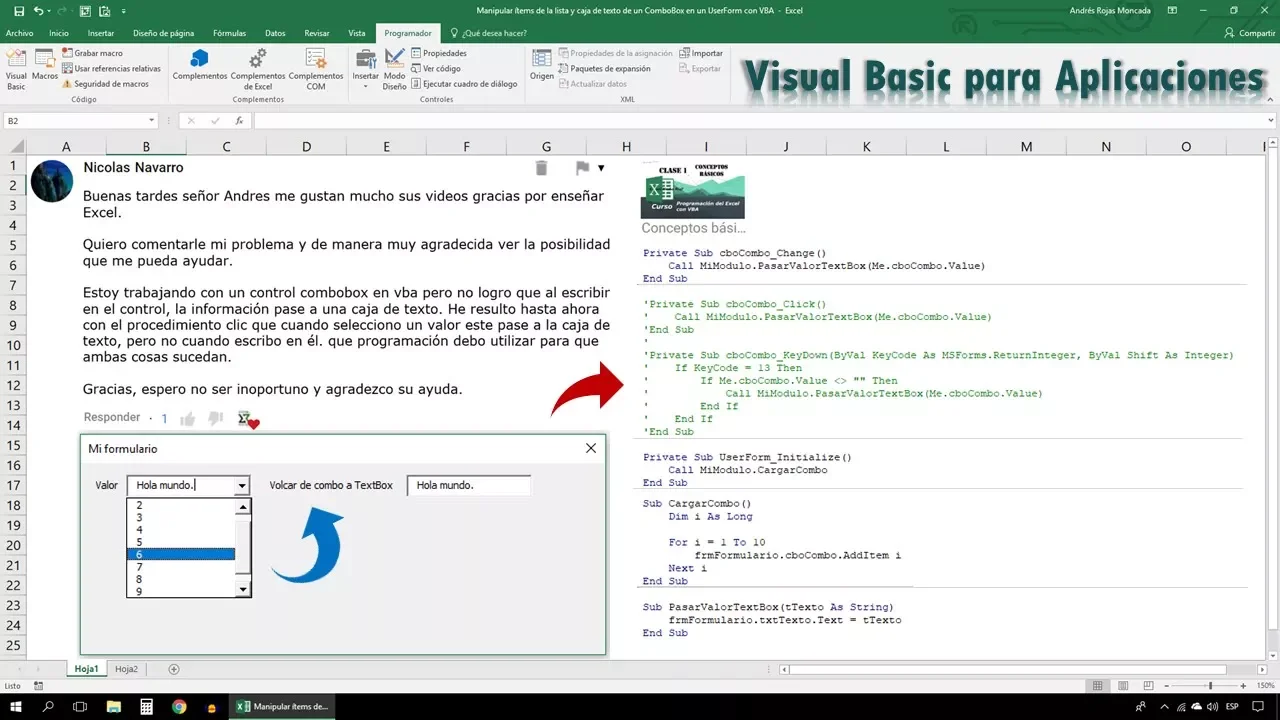Switch to the Datos ribbon tab
This screenshot has height=720, width=1280.
[x=275, y=33]
